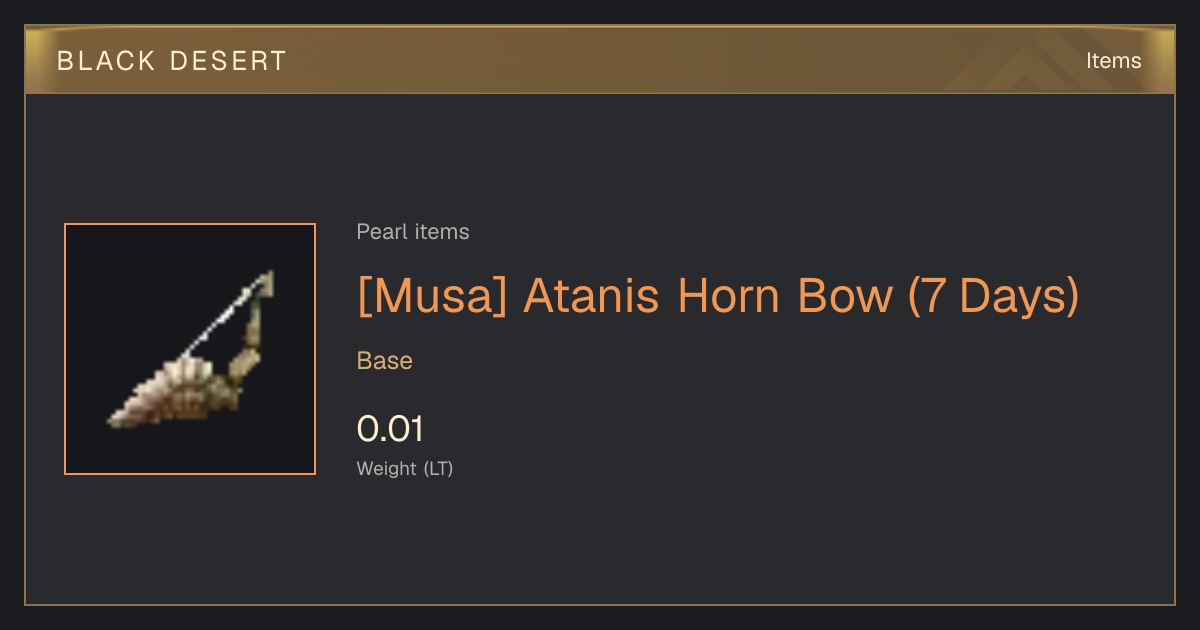This screenshot has width=1200, height=630.
Task: Click the "(7 Days)" part of title
Action: [993, 296]
